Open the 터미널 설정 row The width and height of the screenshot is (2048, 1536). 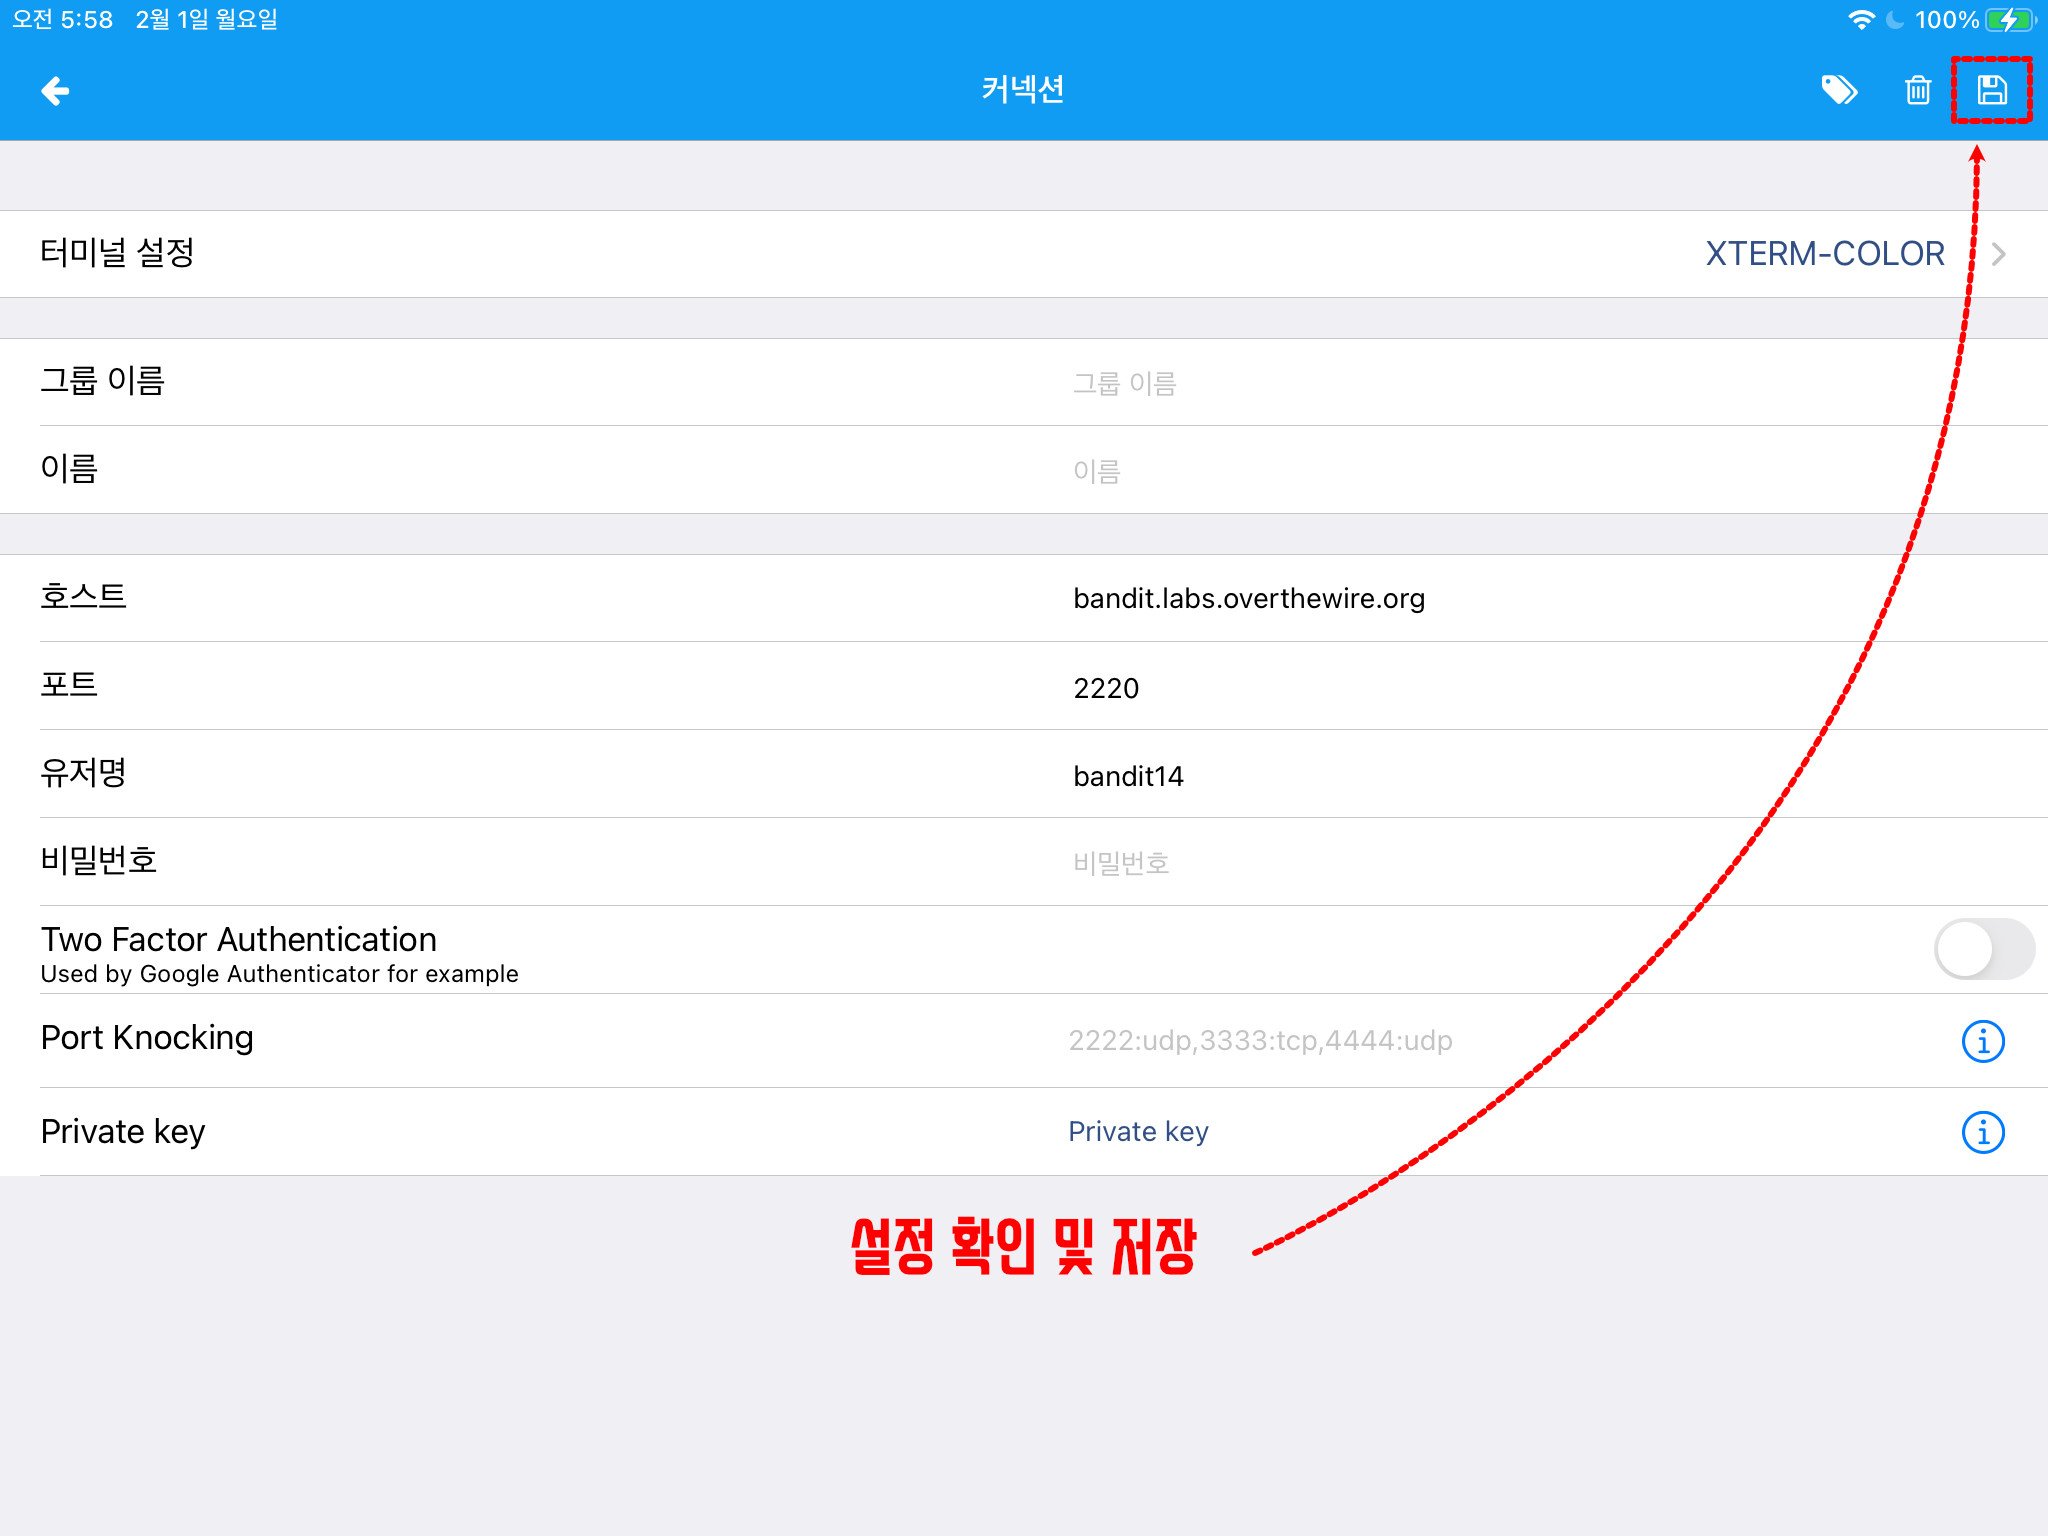[118, 253]
